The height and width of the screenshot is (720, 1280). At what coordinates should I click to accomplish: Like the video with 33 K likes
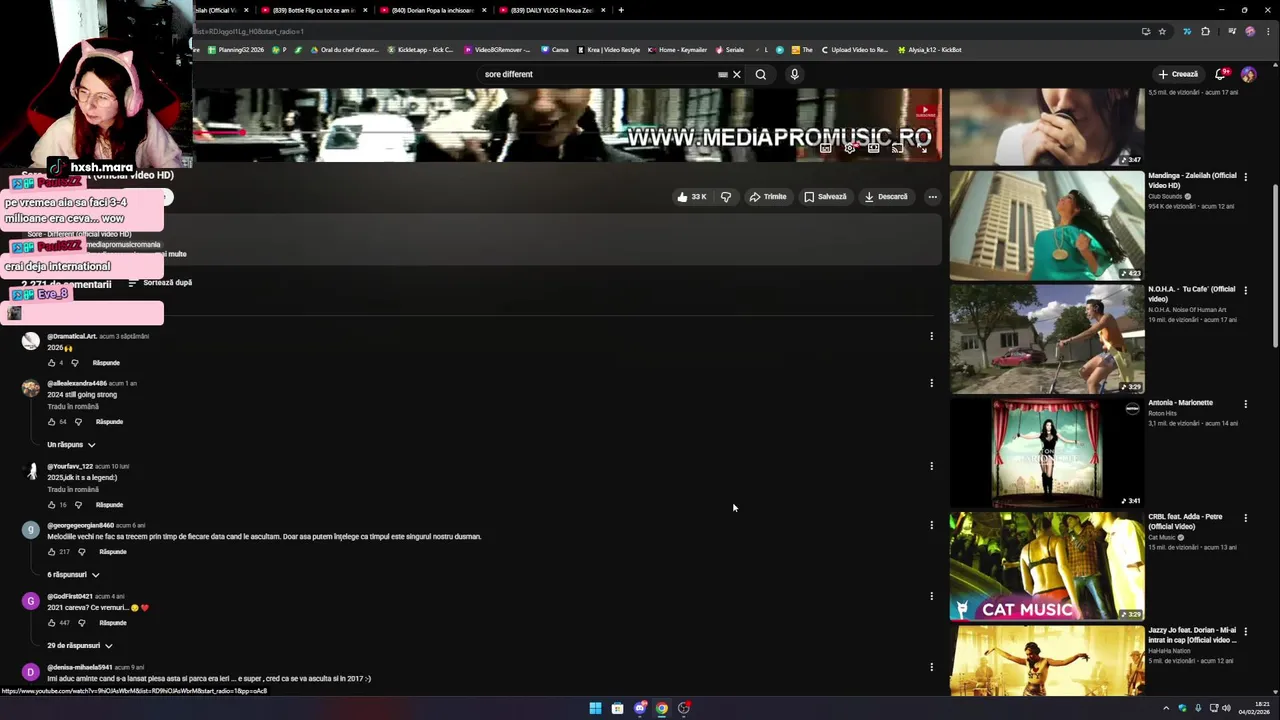[x=691, y=197]
